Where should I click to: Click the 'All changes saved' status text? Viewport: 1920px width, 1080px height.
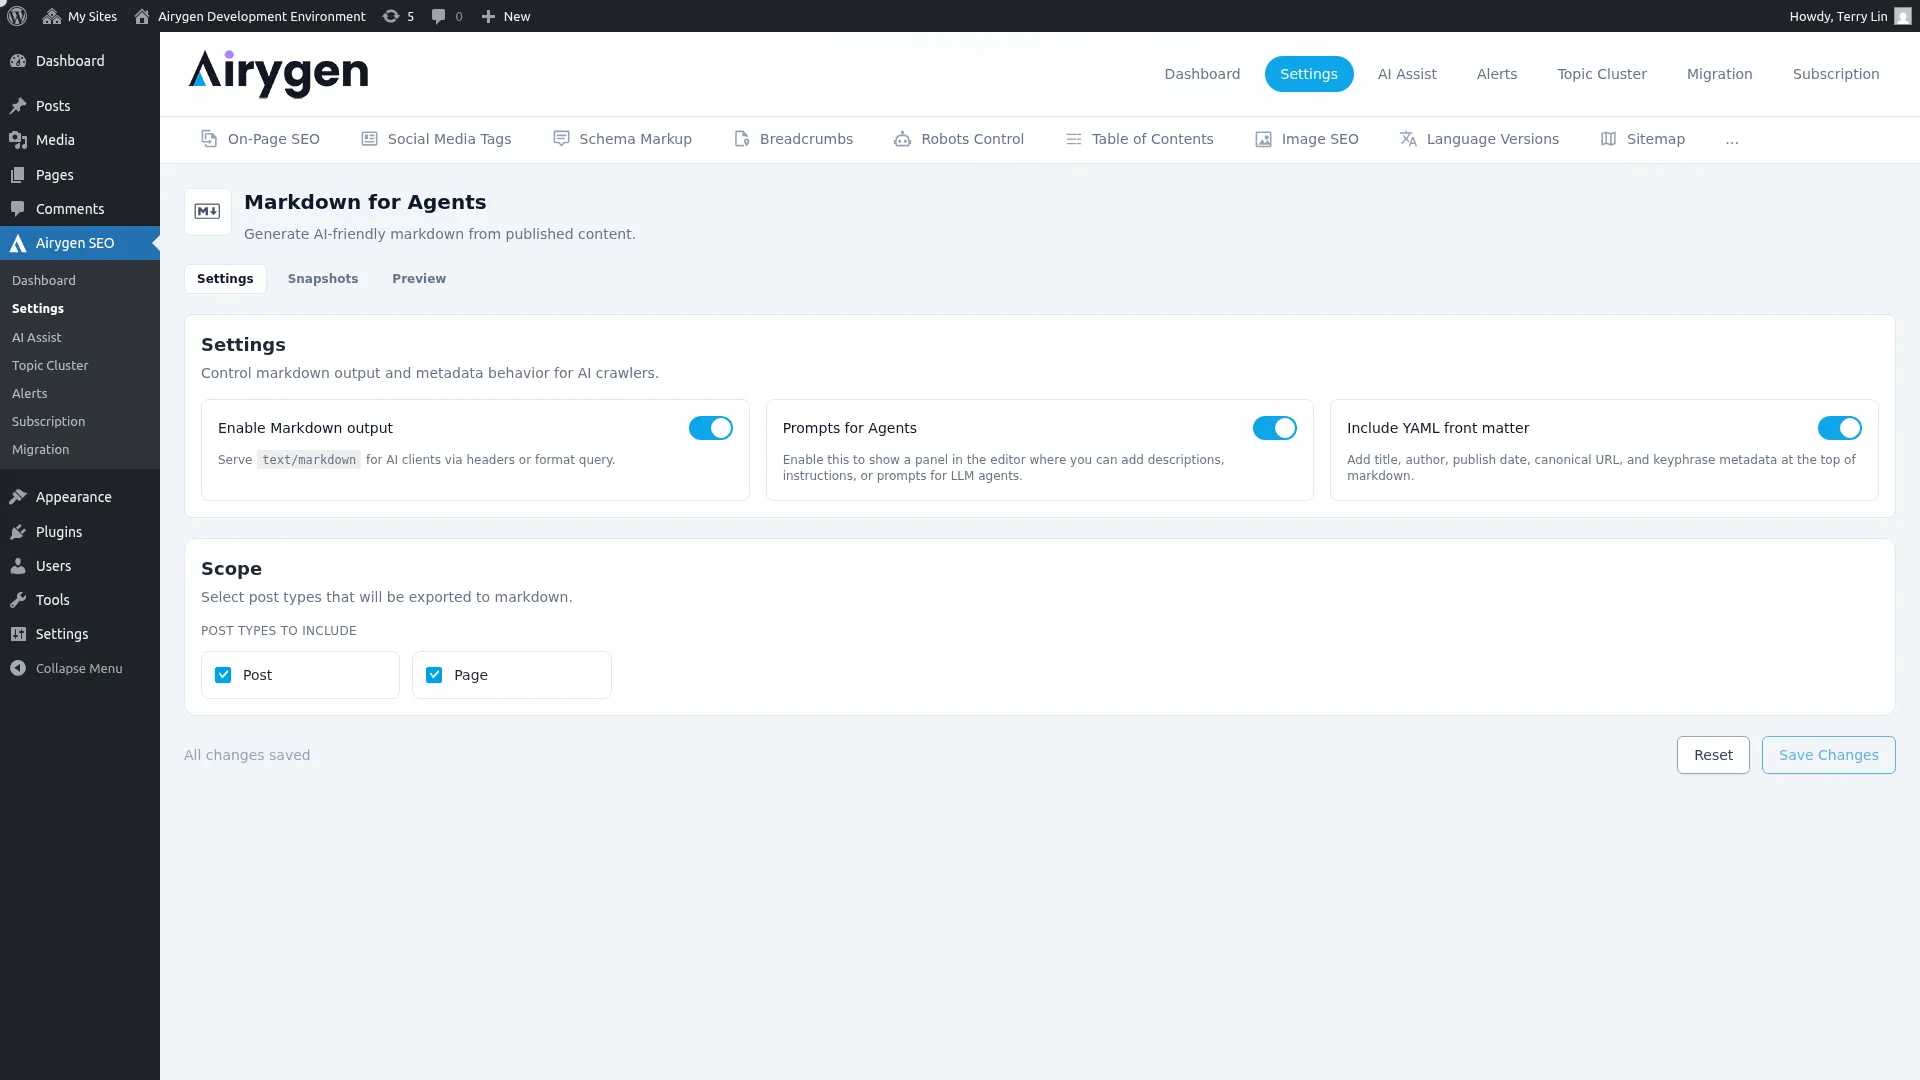247,755
